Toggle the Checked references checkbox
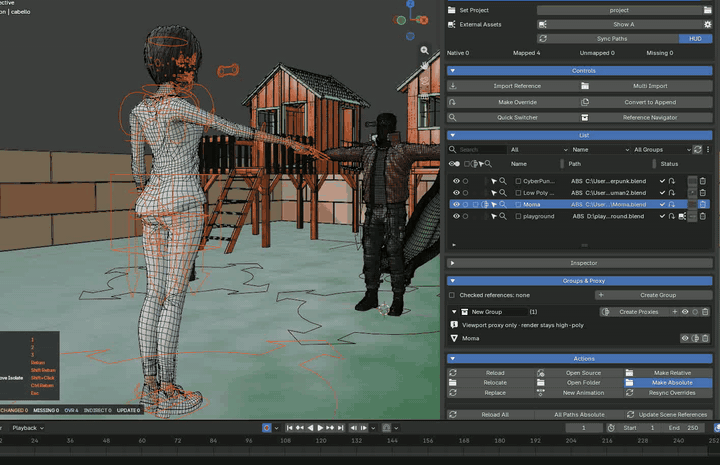 pyautogui.click(x=452, y=295)
